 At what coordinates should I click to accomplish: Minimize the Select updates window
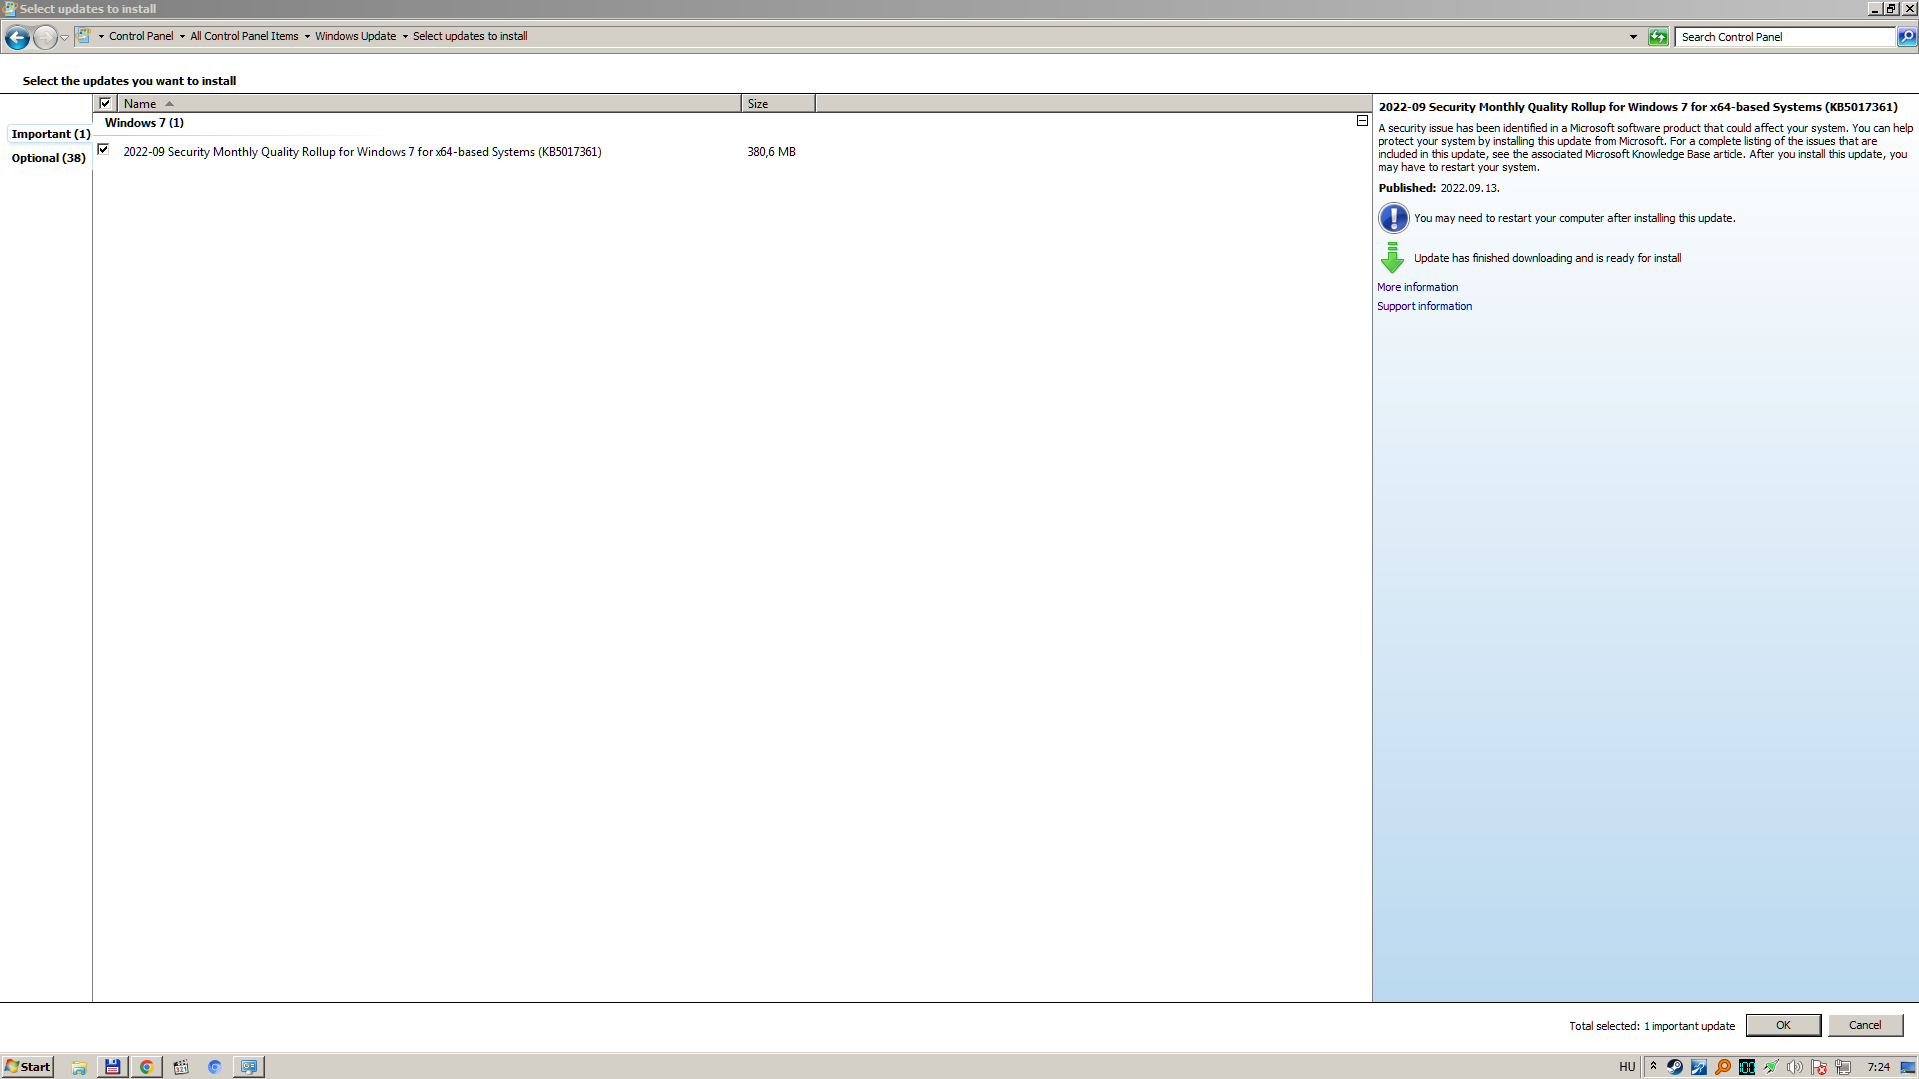1874,9
